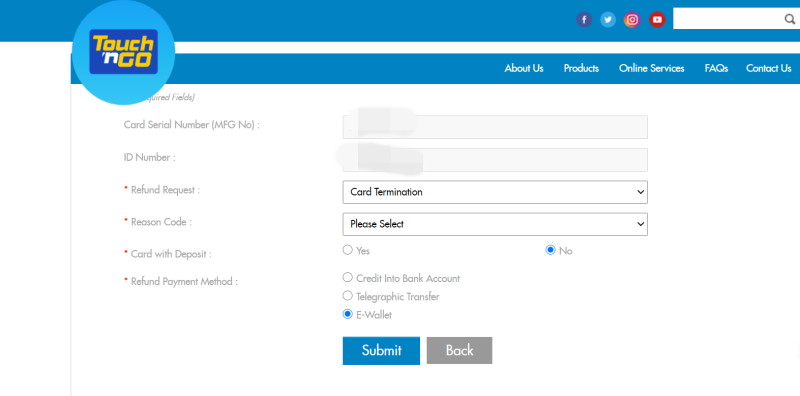This screenshot has width=800, height=396.
Task: Expand the Reason Code dropdown
Action: click(x=495, y=224)
